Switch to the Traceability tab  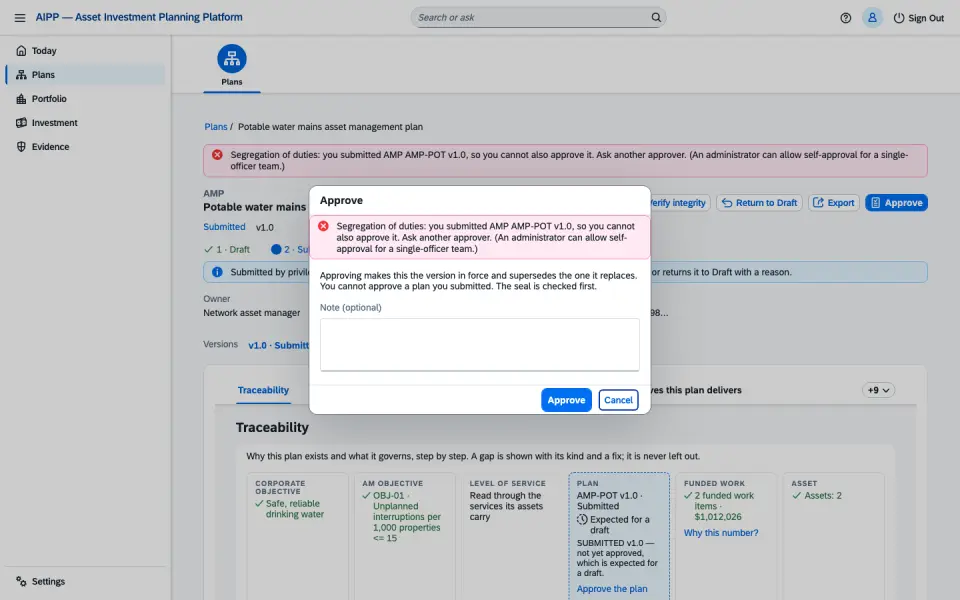pos(263,390)
